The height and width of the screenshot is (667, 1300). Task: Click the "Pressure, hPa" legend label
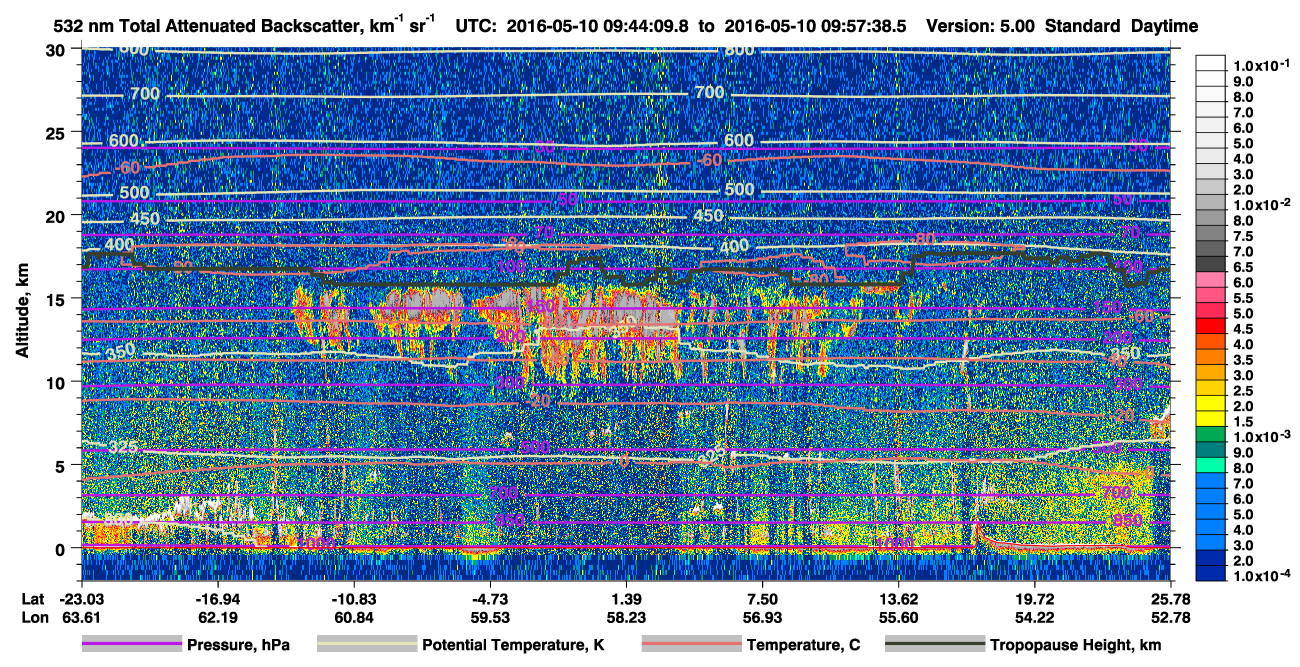[238, 645]
